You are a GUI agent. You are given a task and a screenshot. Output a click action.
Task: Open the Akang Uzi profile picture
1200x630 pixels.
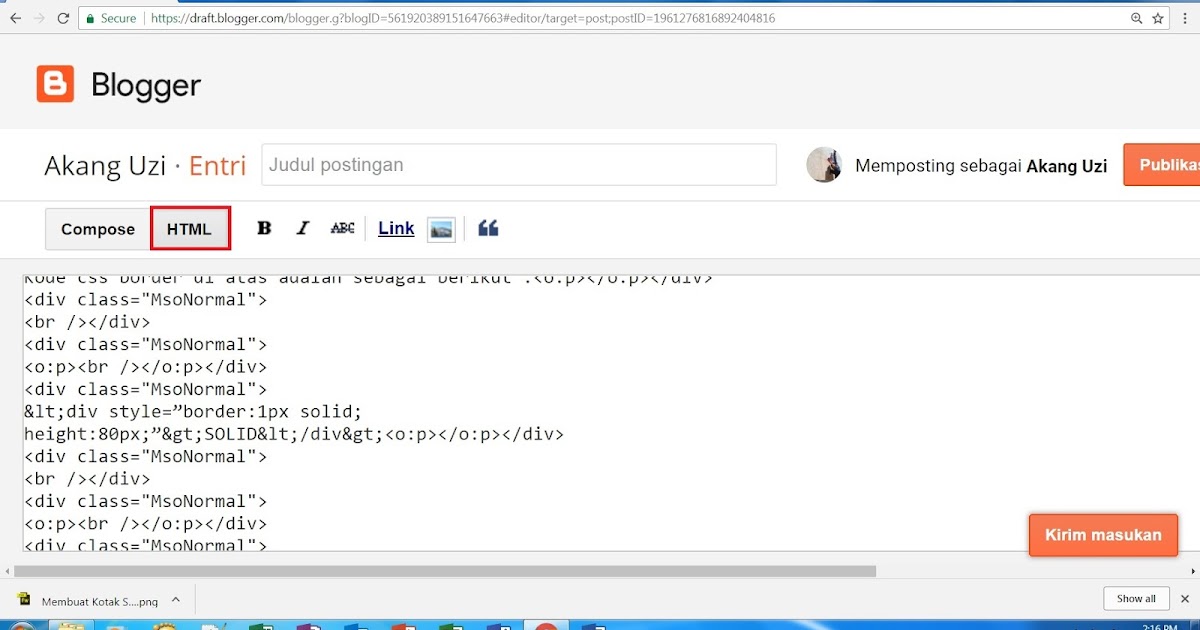824,165
